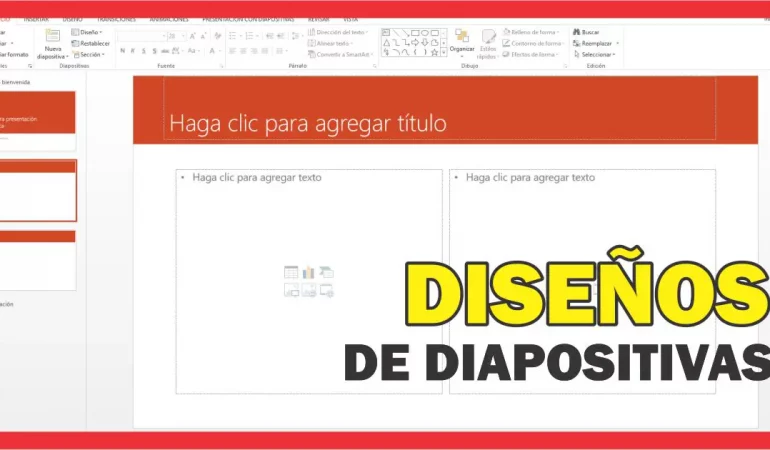The height and width of the screenshot is (450, 770).
Task: Click the bullets list icon
Action: (232, 36)
